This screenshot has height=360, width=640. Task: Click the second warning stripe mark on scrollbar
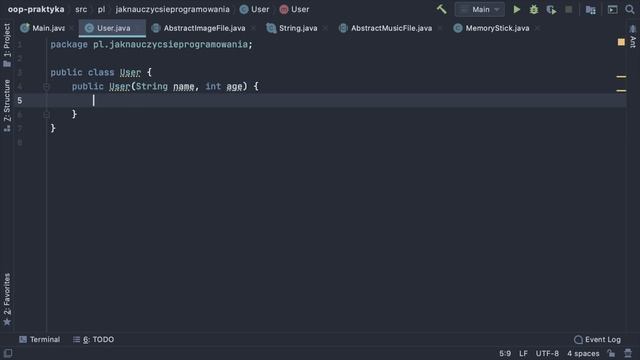click(x=621, y=91)
